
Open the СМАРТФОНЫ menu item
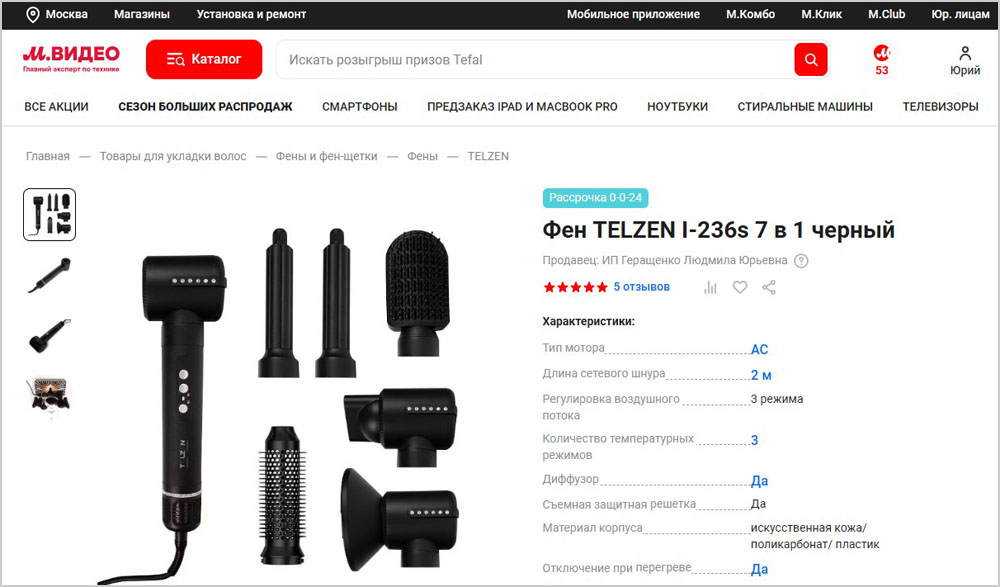(x=360, y=107)
